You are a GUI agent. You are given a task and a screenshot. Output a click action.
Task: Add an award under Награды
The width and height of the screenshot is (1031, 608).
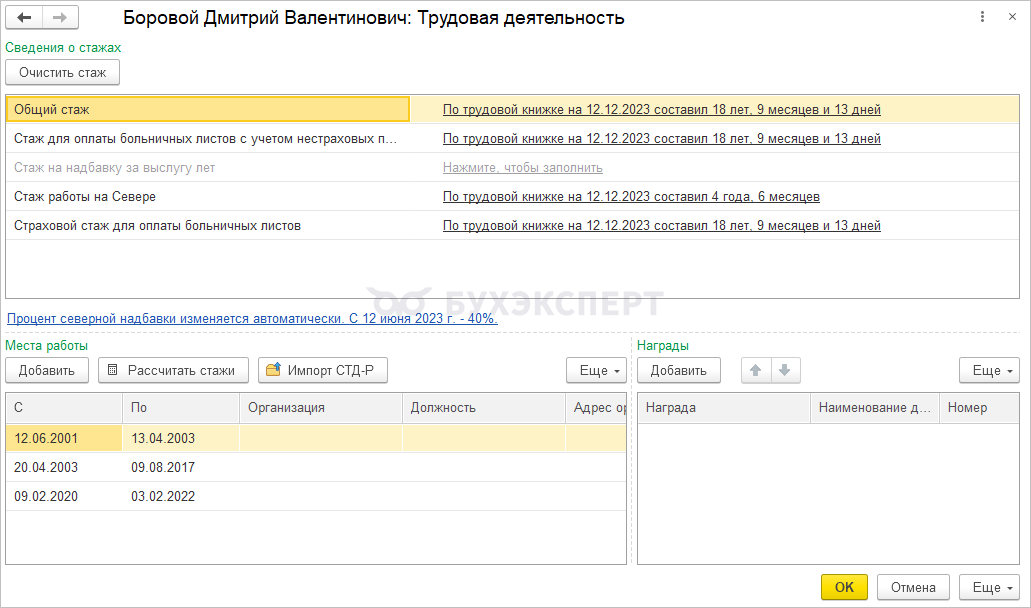click(679, 371)
